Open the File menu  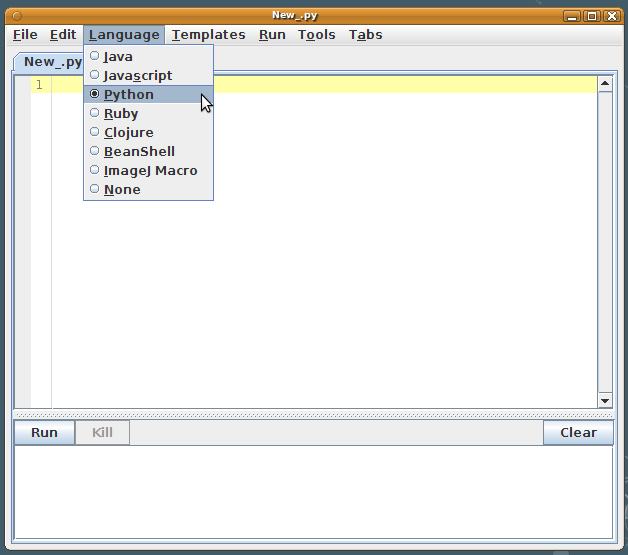tap(25, 35)
